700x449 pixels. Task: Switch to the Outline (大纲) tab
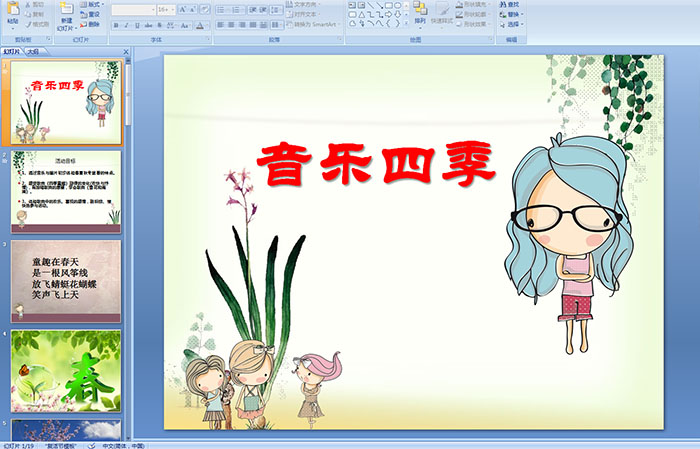33,51
